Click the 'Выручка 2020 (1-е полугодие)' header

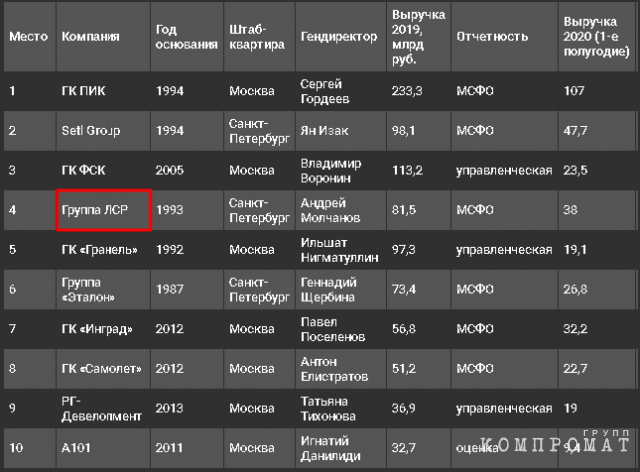[596, 37]
